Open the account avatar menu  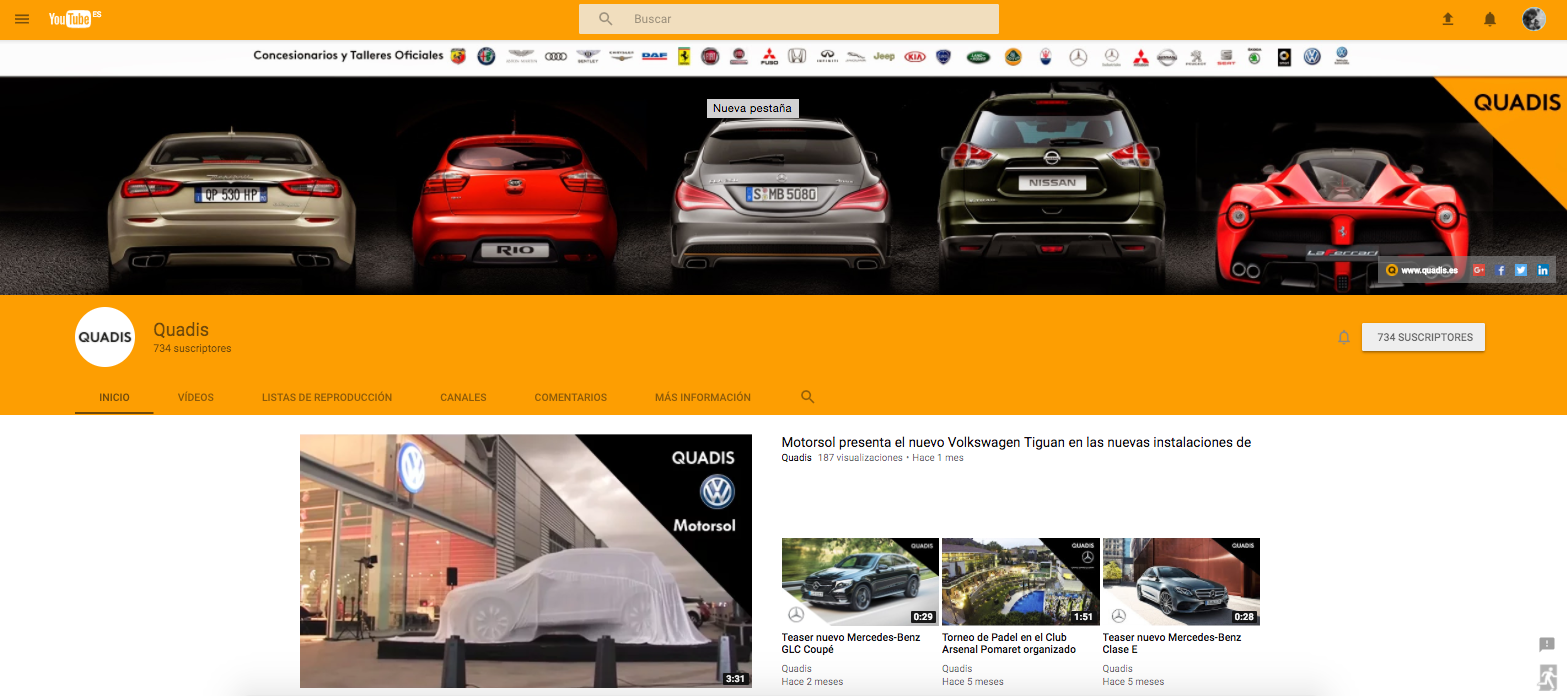point(1533,19)
